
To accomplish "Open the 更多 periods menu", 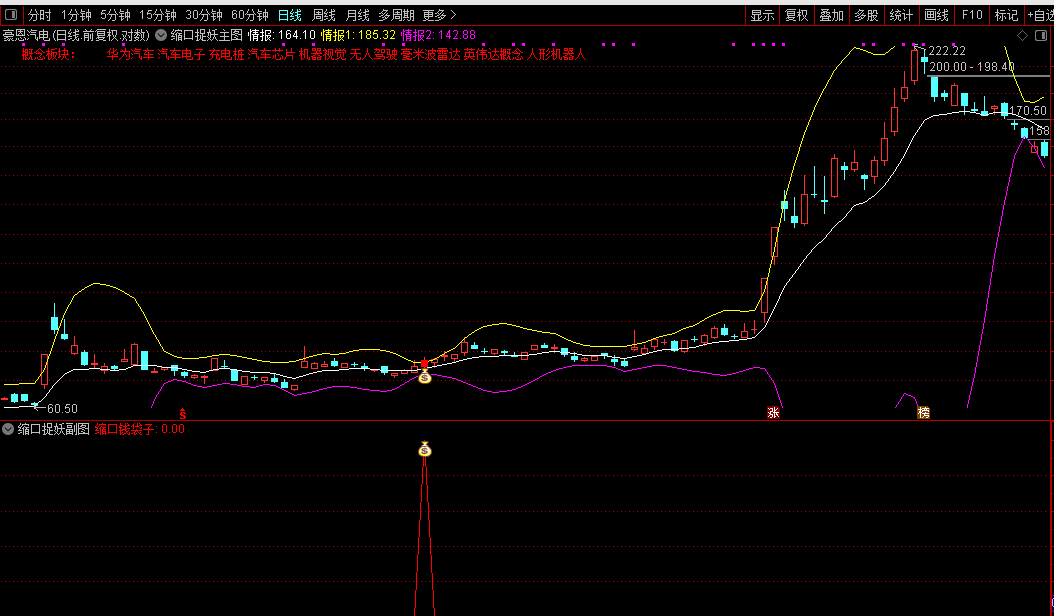I will [x=439, y=15].
